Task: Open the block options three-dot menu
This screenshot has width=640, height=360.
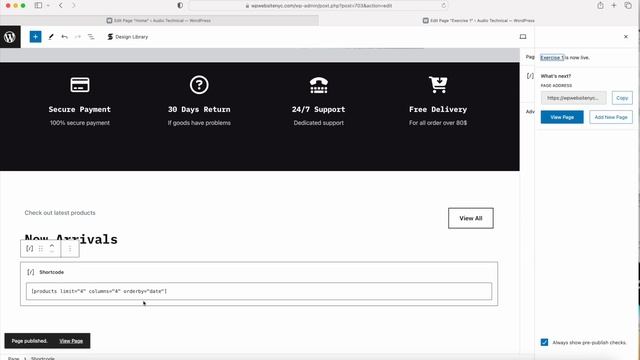Action: 70,249
